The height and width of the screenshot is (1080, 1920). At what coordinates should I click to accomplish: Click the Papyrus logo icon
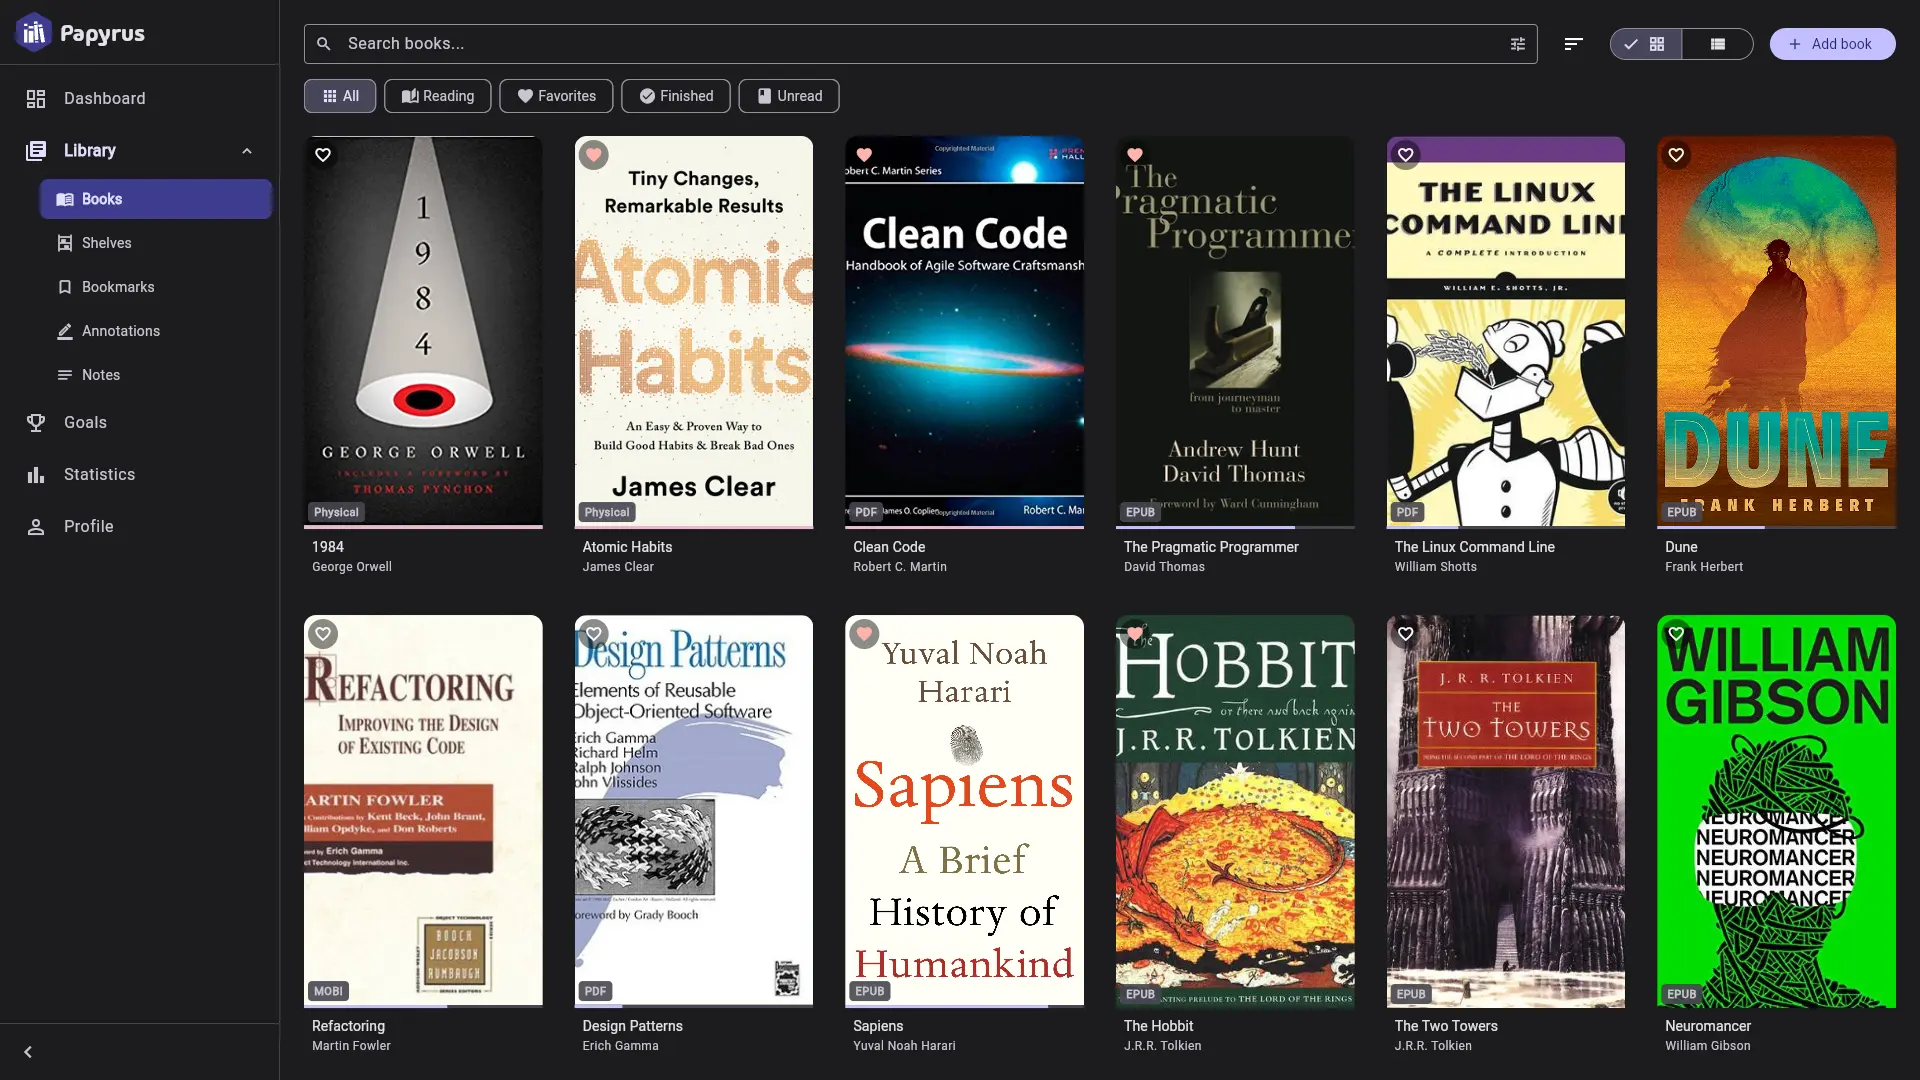tap(33, 33)
